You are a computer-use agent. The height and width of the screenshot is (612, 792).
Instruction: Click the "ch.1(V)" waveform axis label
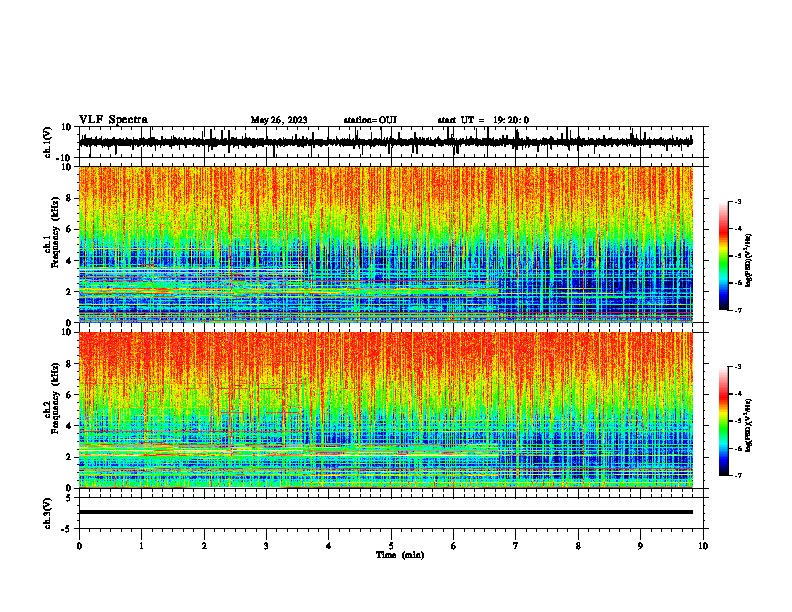48,142
